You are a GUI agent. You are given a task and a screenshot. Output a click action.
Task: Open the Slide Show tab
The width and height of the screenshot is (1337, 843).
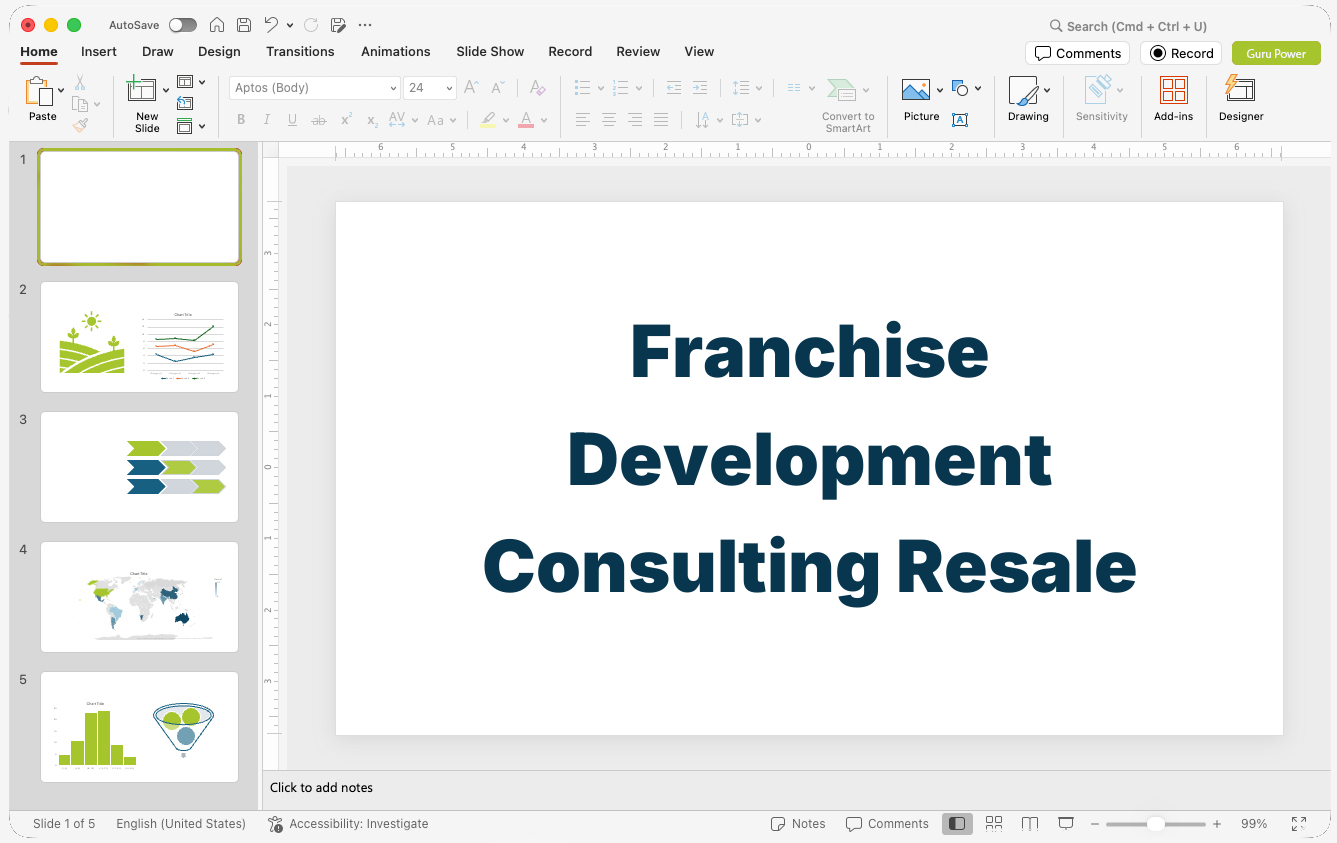(x=490, y=51)
